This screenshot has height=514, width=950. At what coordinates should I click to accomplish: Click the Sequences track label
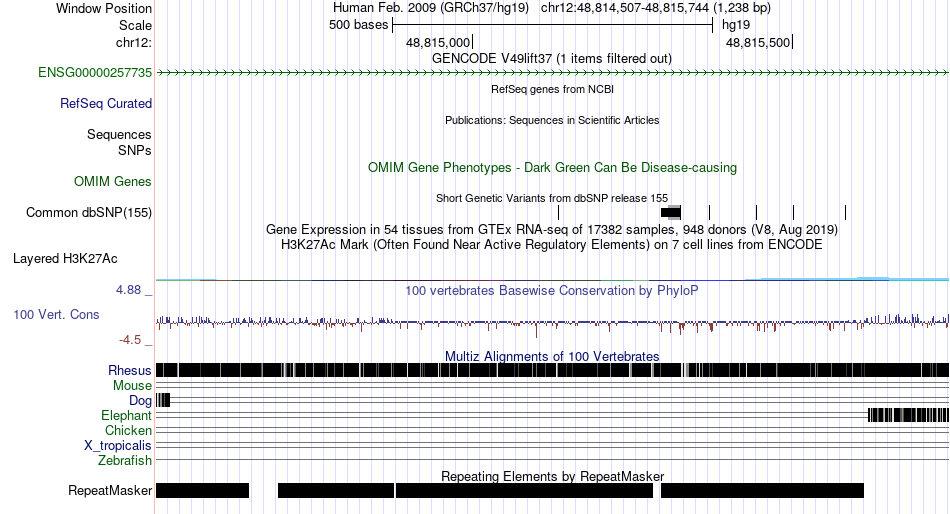(119, 135)
